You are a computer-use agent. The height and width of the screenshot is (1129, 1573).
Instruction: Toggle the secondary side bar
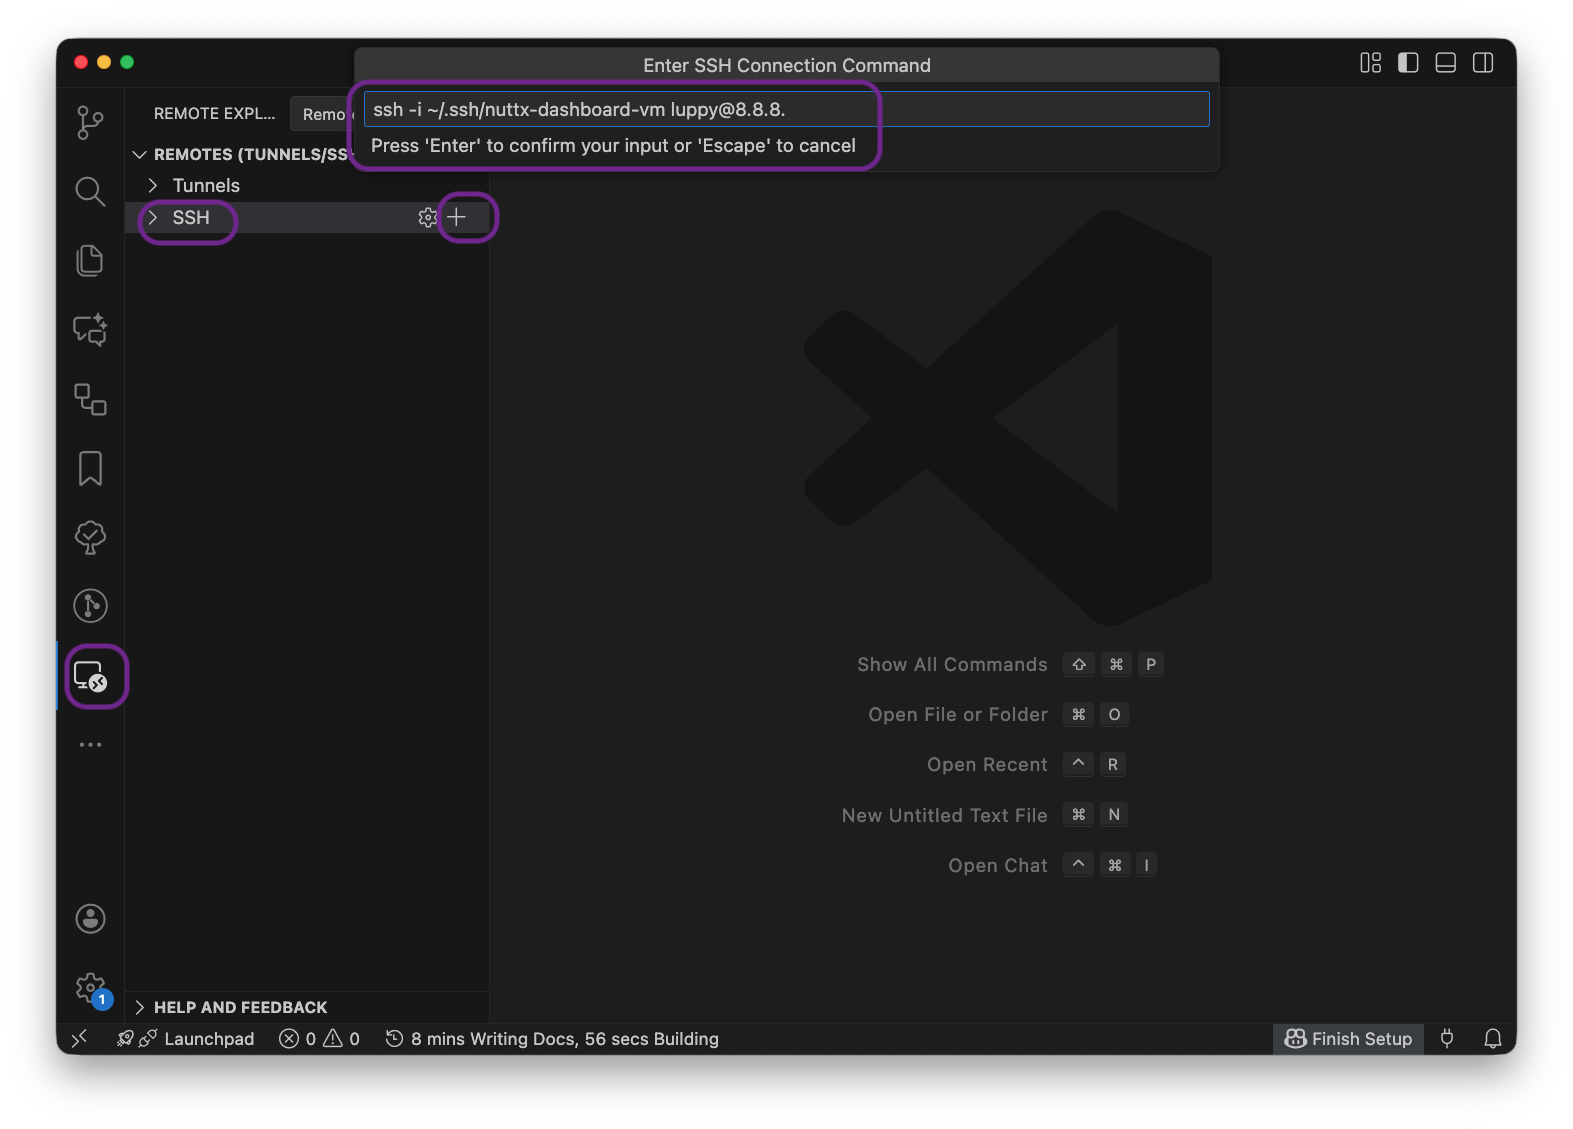[x=1483, y=63]
